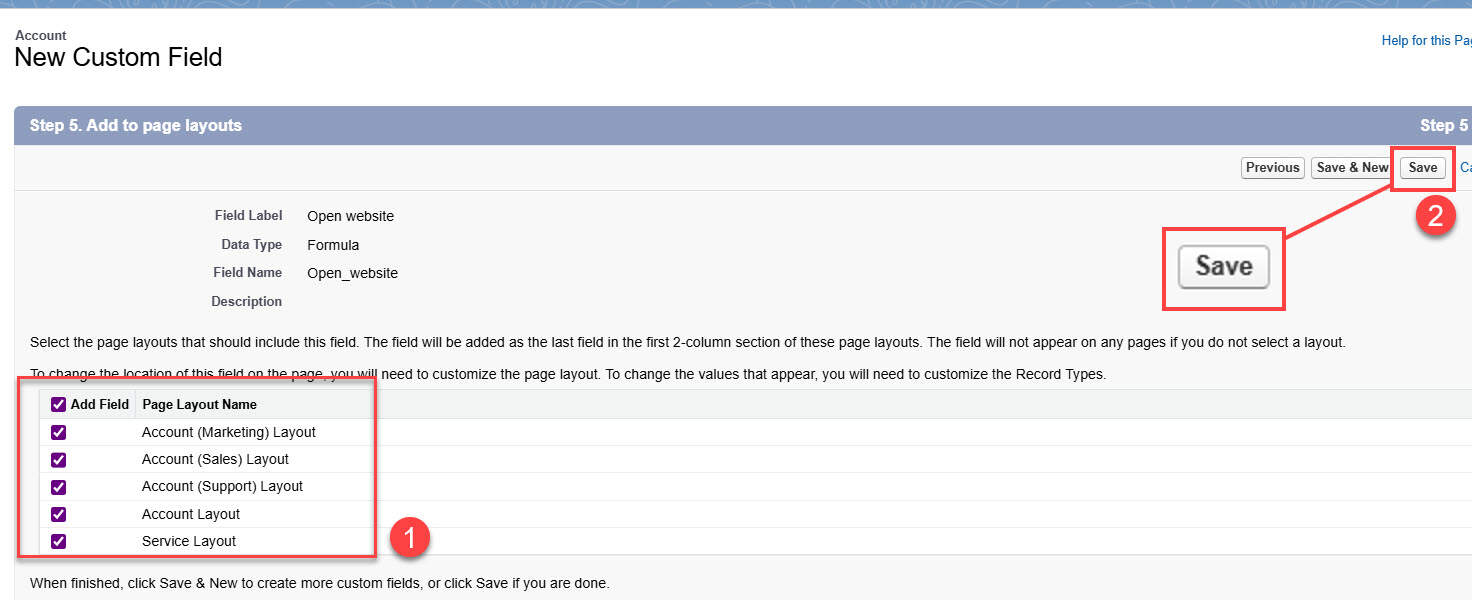Uncheck the Account (Marketing) Layout checkbox
The width and height of the screenshot is (1472, 600).
pyautogui.click(x=58, y=432)
